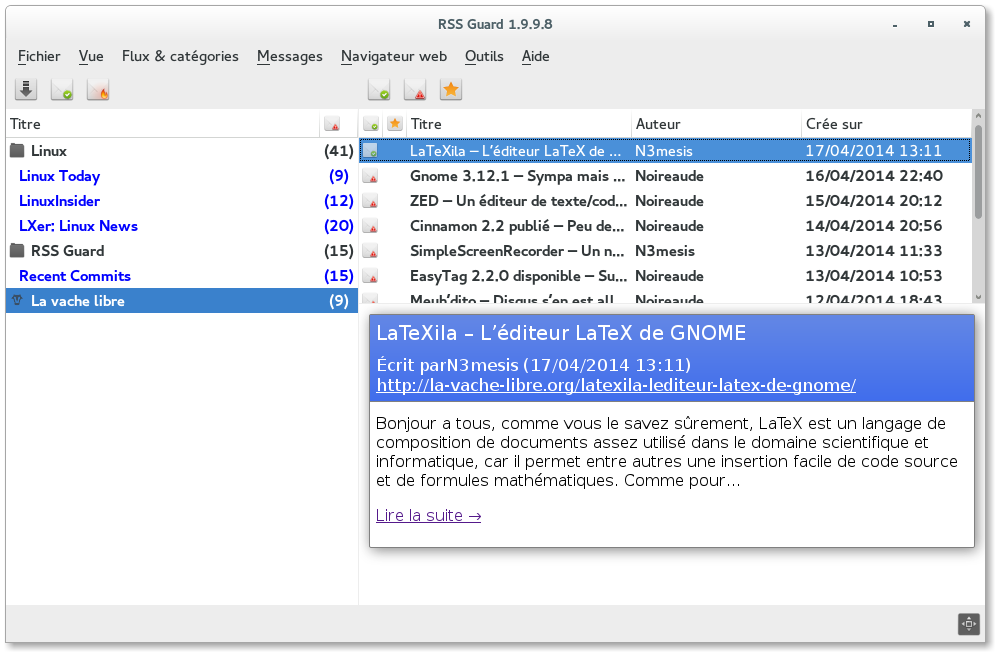Click the unread count (9) beside Linux Today
This screenshot has width=995, height=652.
pyautogui.click(x=339, y=176)
